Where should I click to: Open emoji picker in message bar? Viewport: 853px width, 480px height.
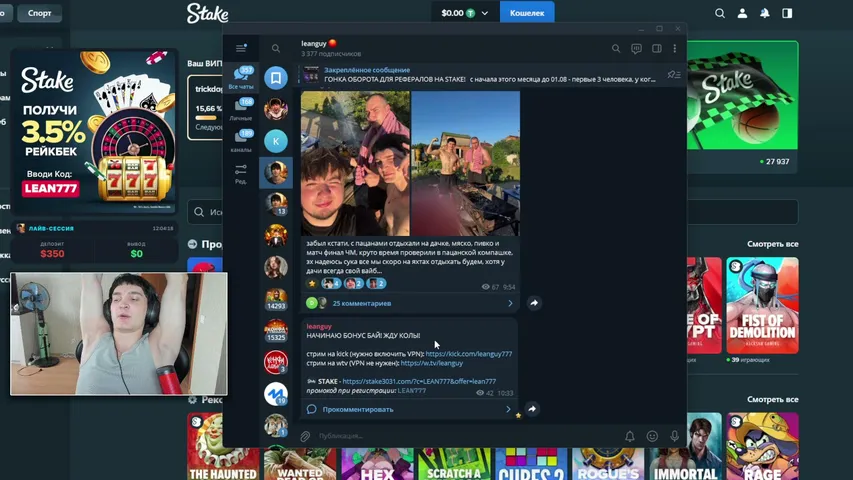652,436
